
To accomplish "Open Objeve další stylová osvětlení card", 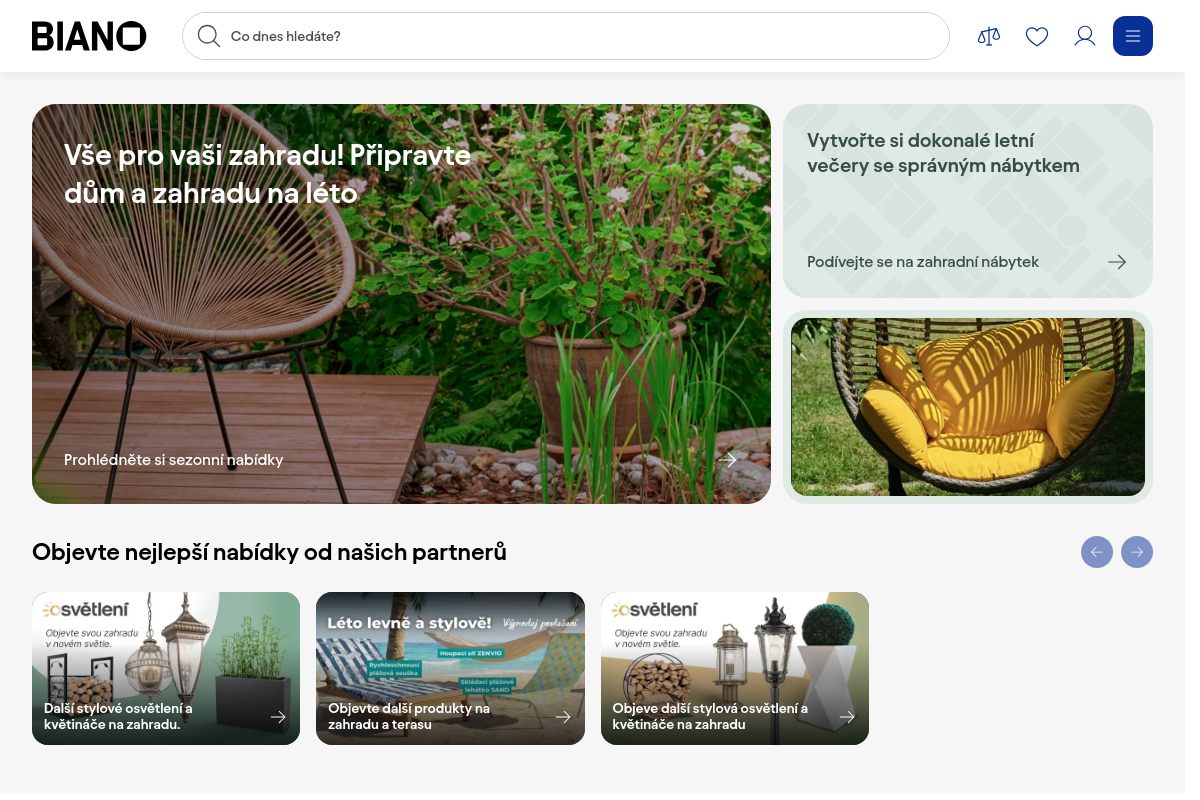I will (735, 668).
